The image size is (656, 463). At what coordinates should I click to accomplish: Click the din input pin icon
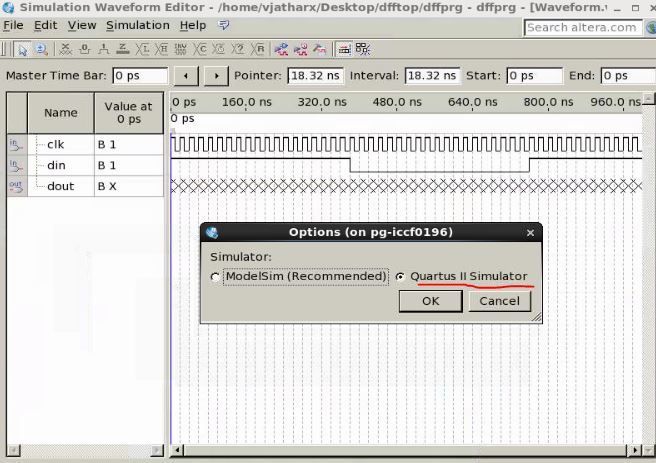16,166
